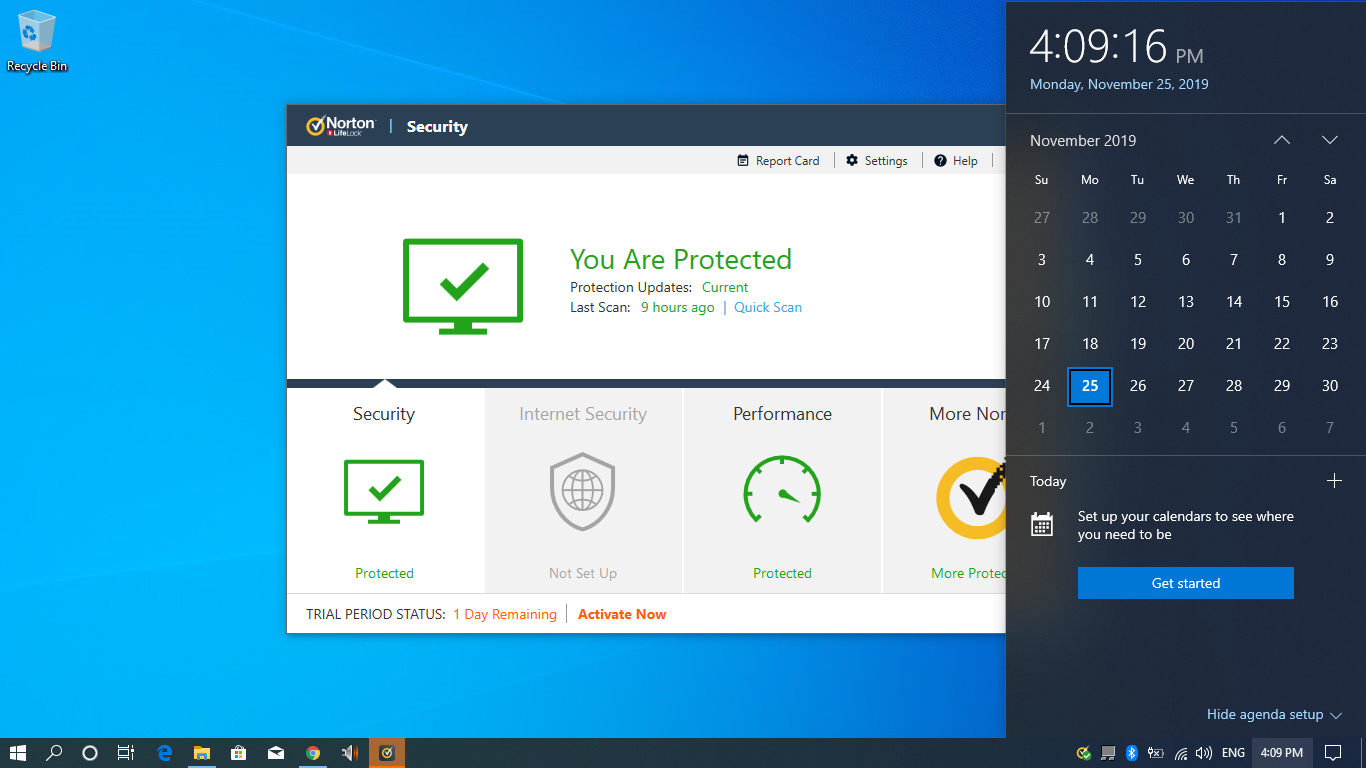Select November 10 in calendar
This screenshot has width=1366, height=768.
pyautogui.click(x=1042, y=302)
